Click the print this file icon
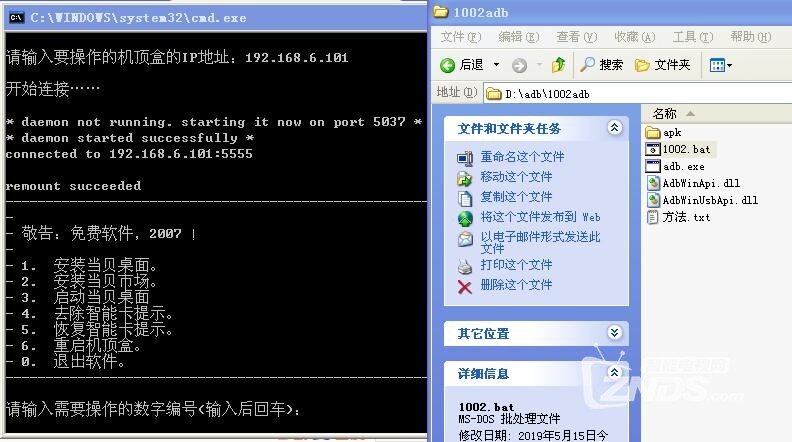 [x=465, y=266]
